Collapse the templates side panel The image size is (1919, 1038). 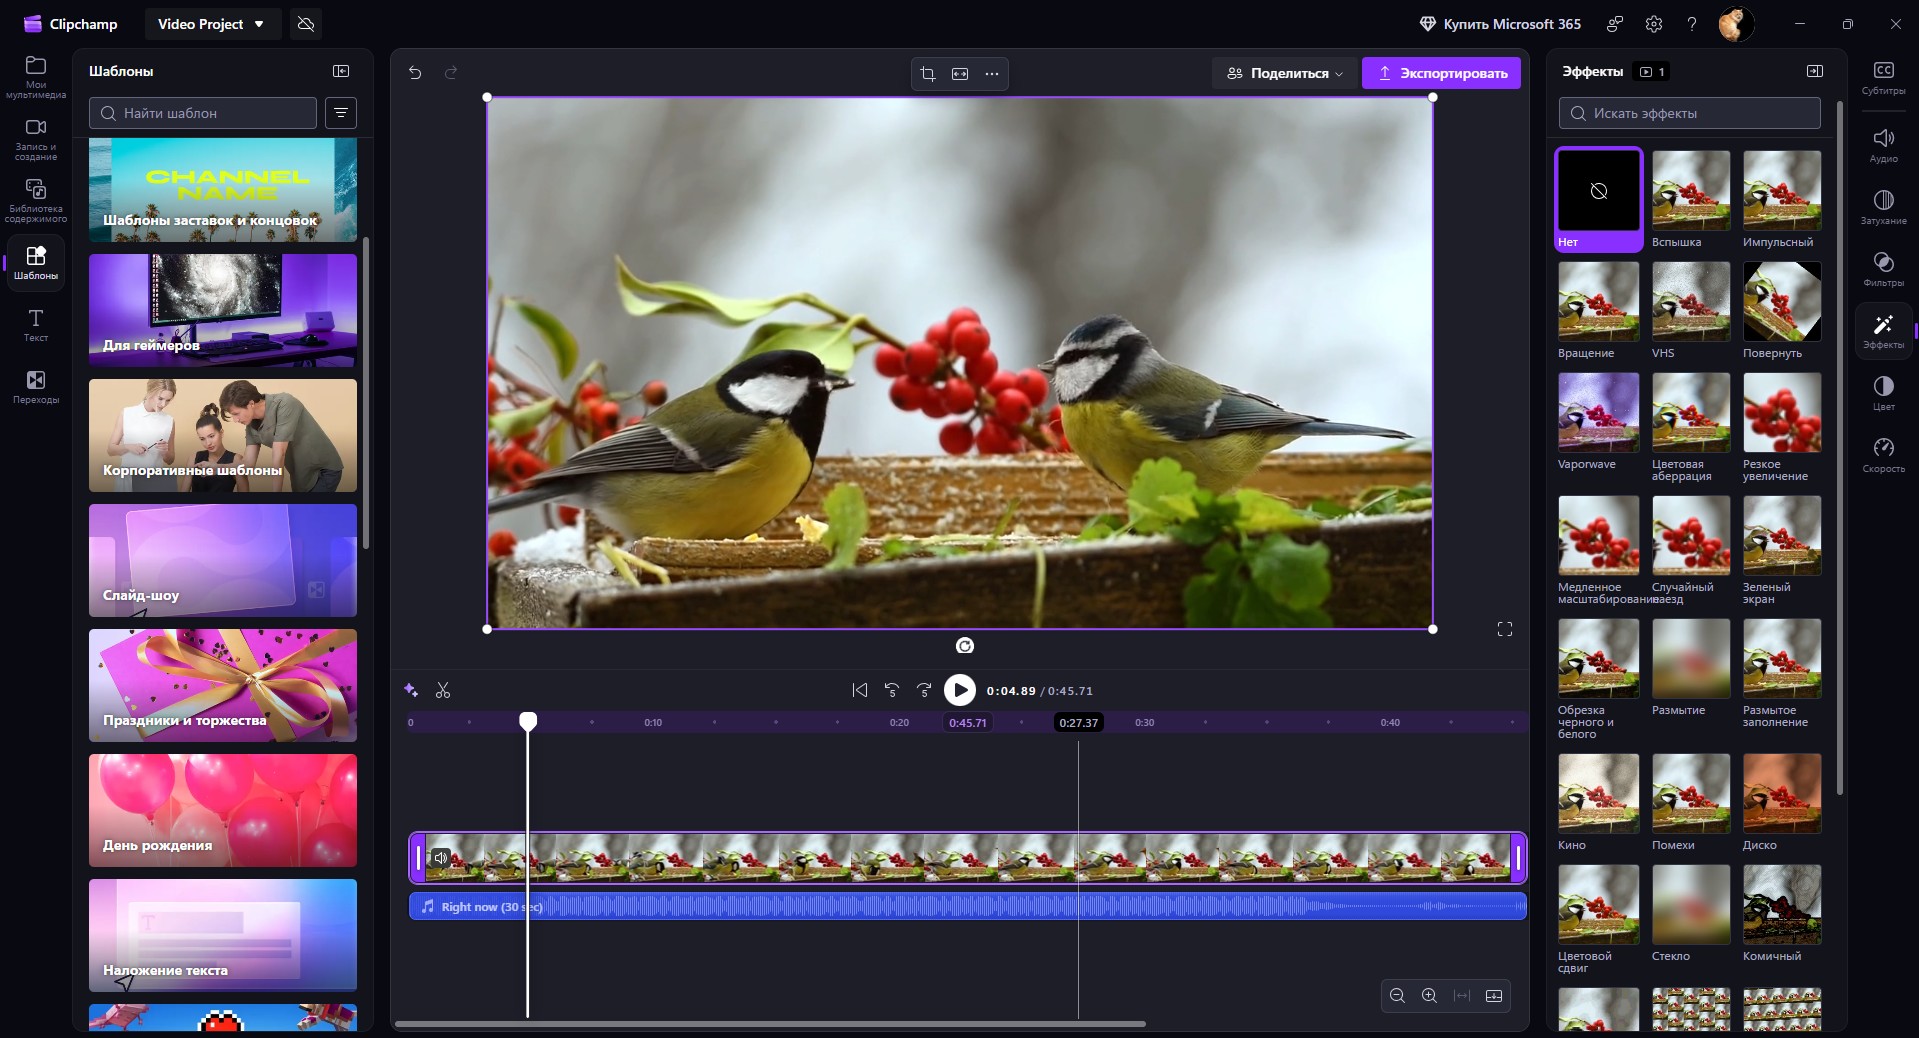[x=341, y=71]
